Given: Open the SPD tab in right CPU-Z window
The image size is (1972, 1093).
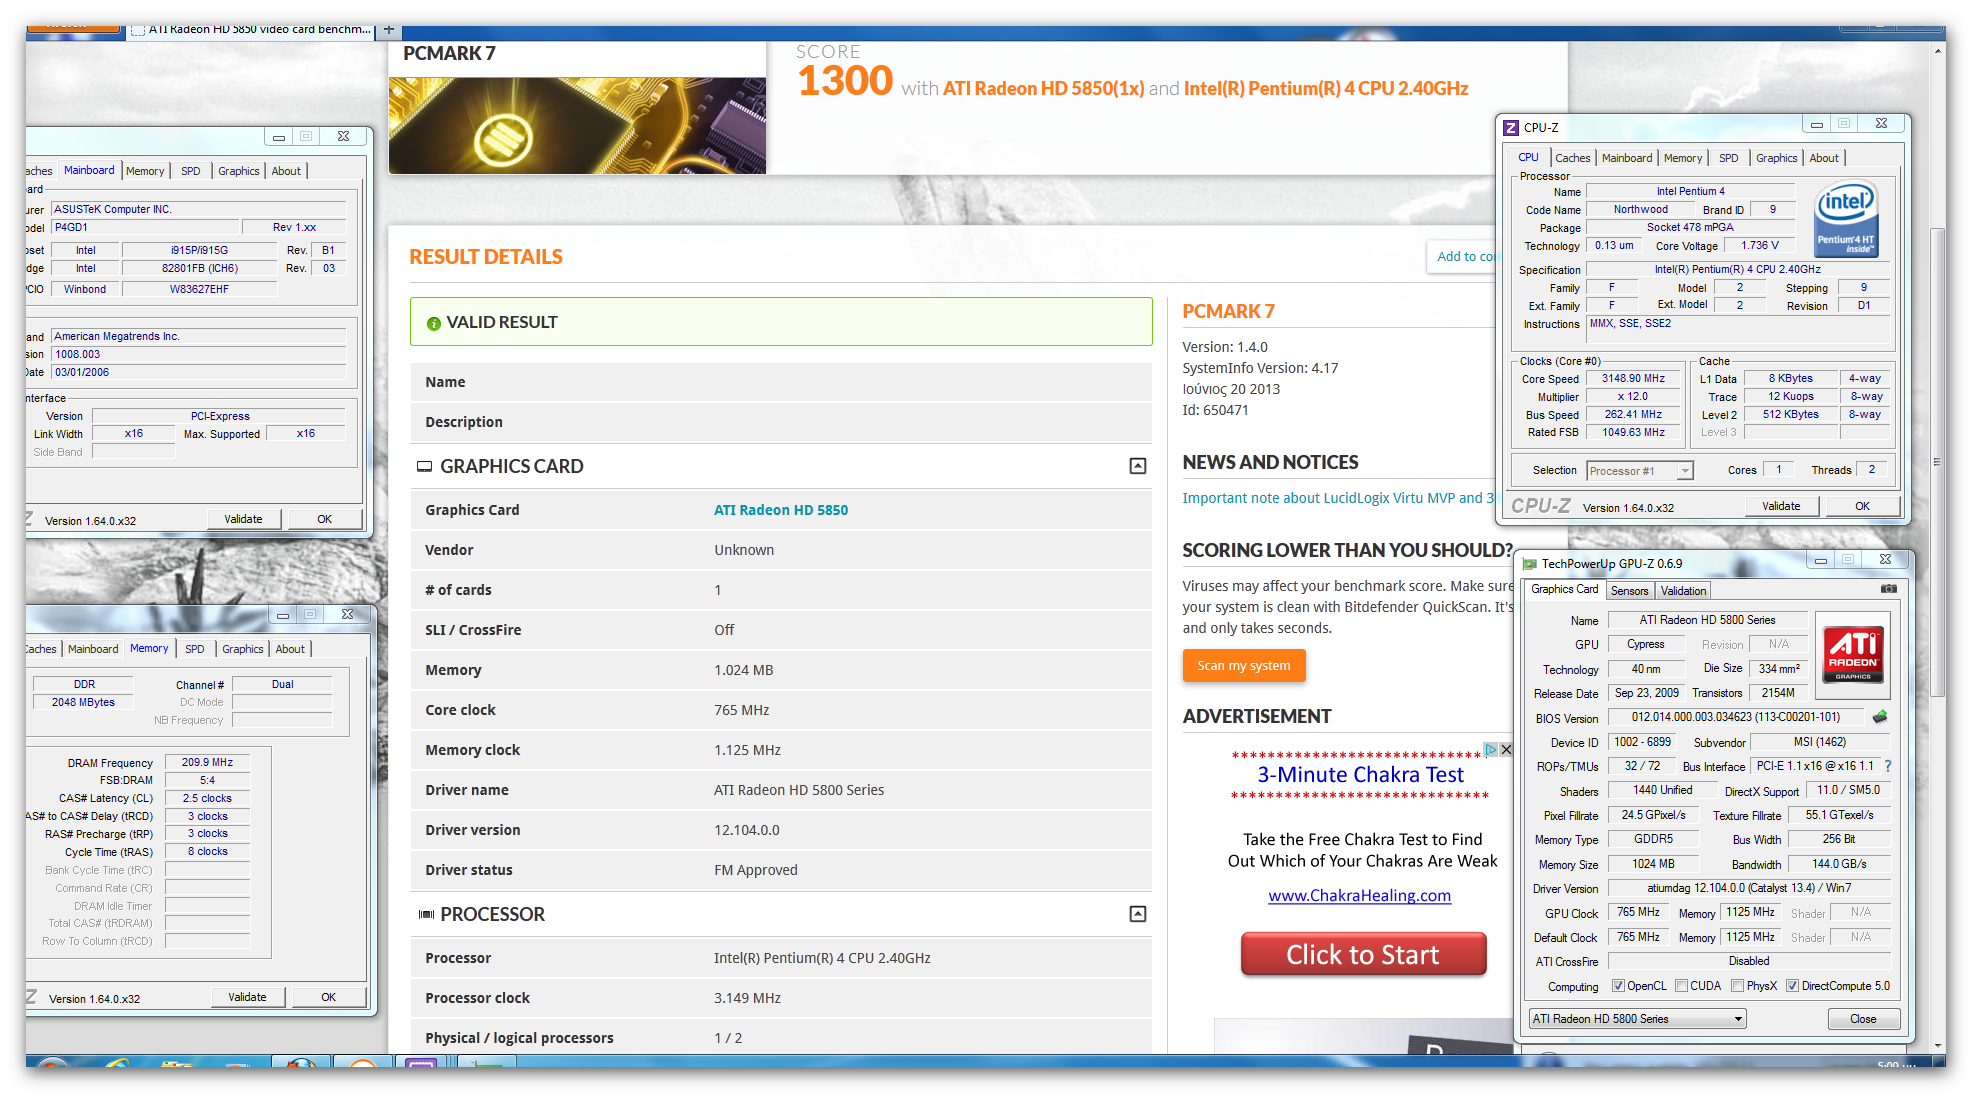Looking at the screenshot, I should coord(1728,158).
